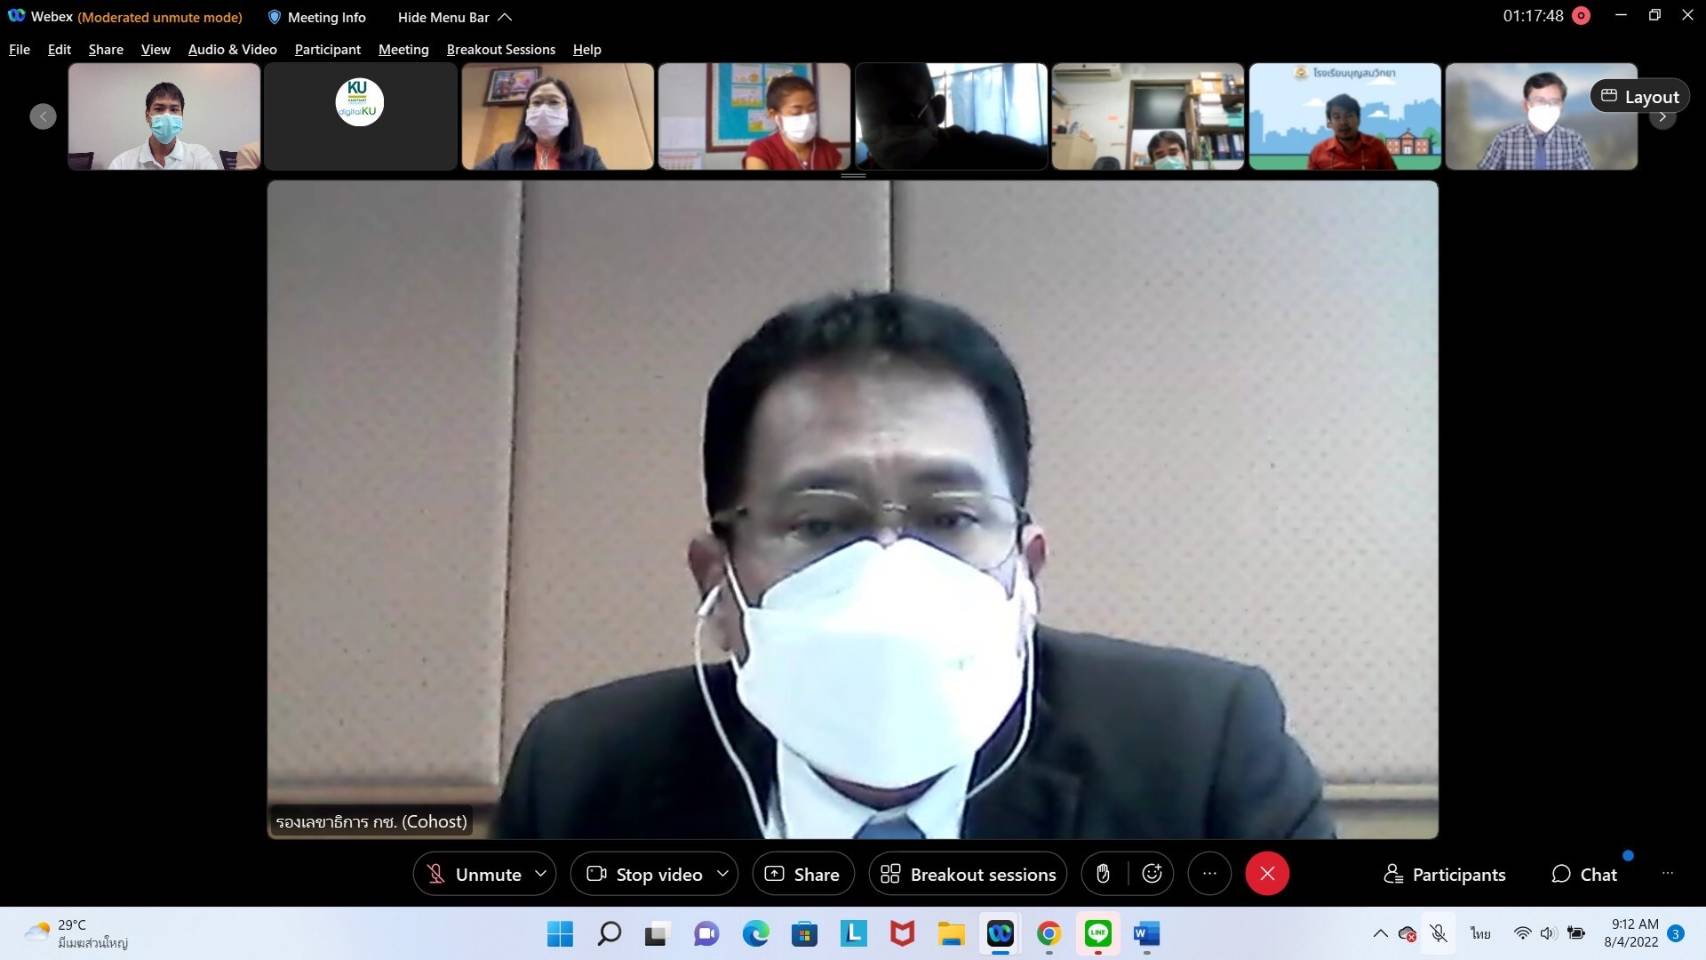This screenshot has width=1706, height=960.
Task: Open the emoji reactions icon
Action: [x=1152, y=874]
